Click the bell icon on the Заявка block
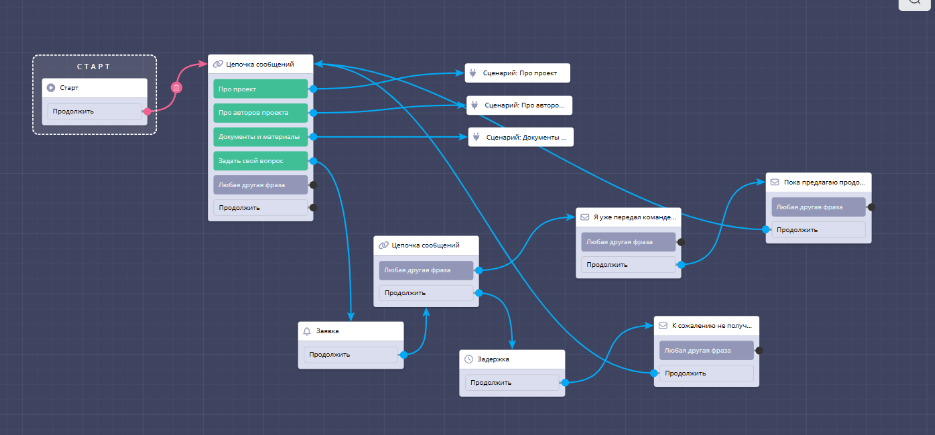 click(x=307, y=331)
